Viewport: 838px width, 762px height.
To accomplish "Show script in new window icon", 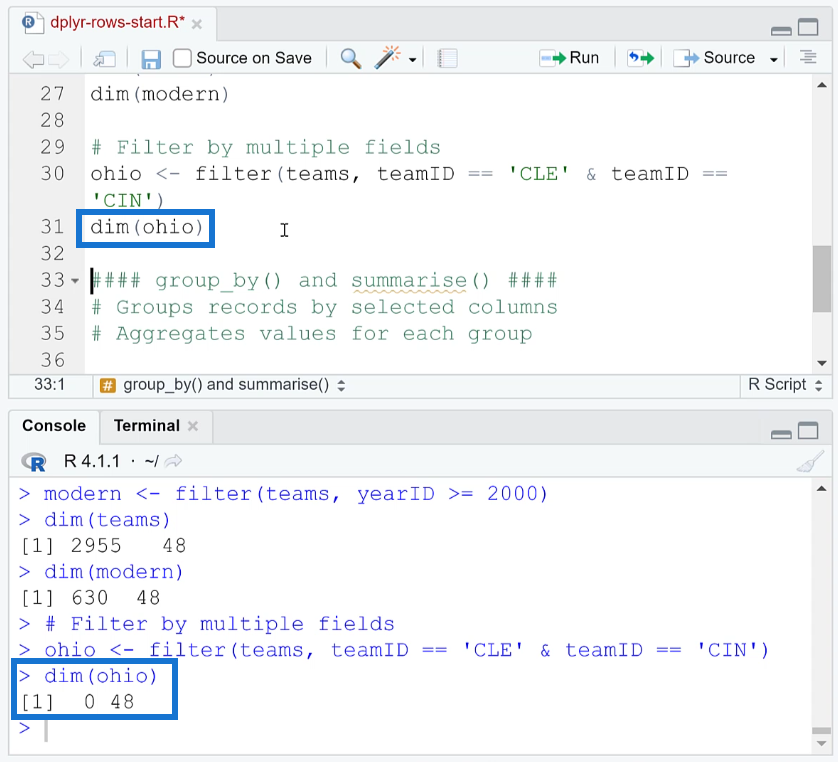I will click(x=105, y=58).
